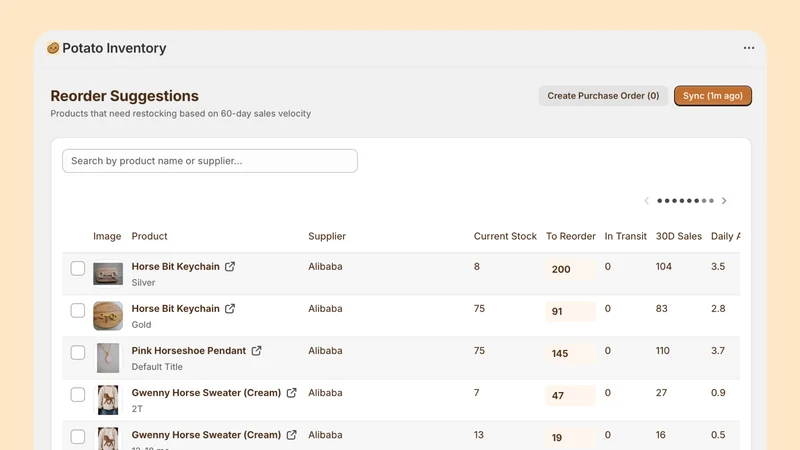Click the pagination dots indicator
Image resolution: width=800 pixels, height=450 pixels.
pyautogui.click(x=685, y=201)
